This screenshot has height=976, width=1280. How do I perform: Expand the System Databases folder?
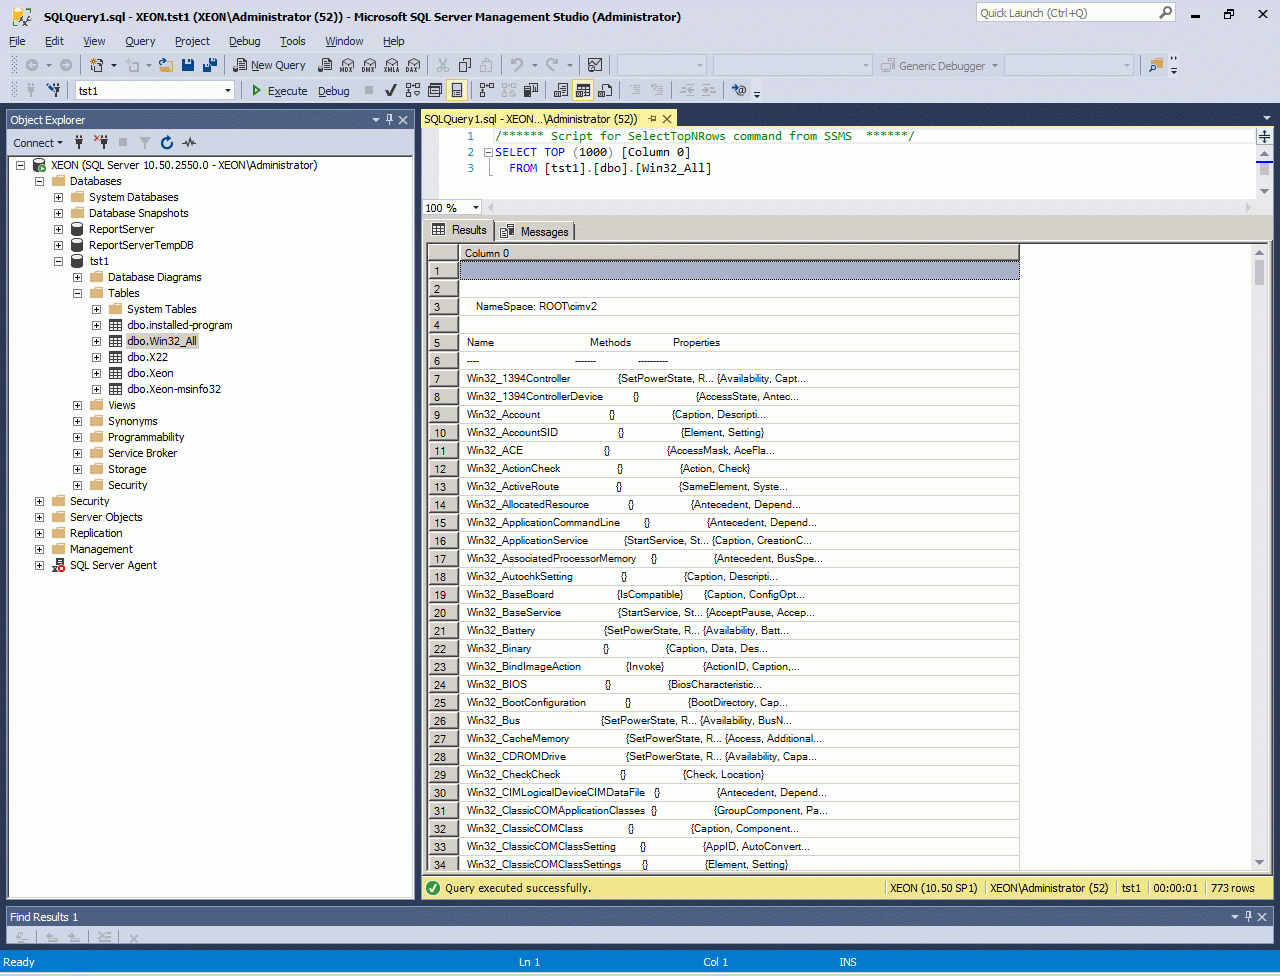point(59,197)
